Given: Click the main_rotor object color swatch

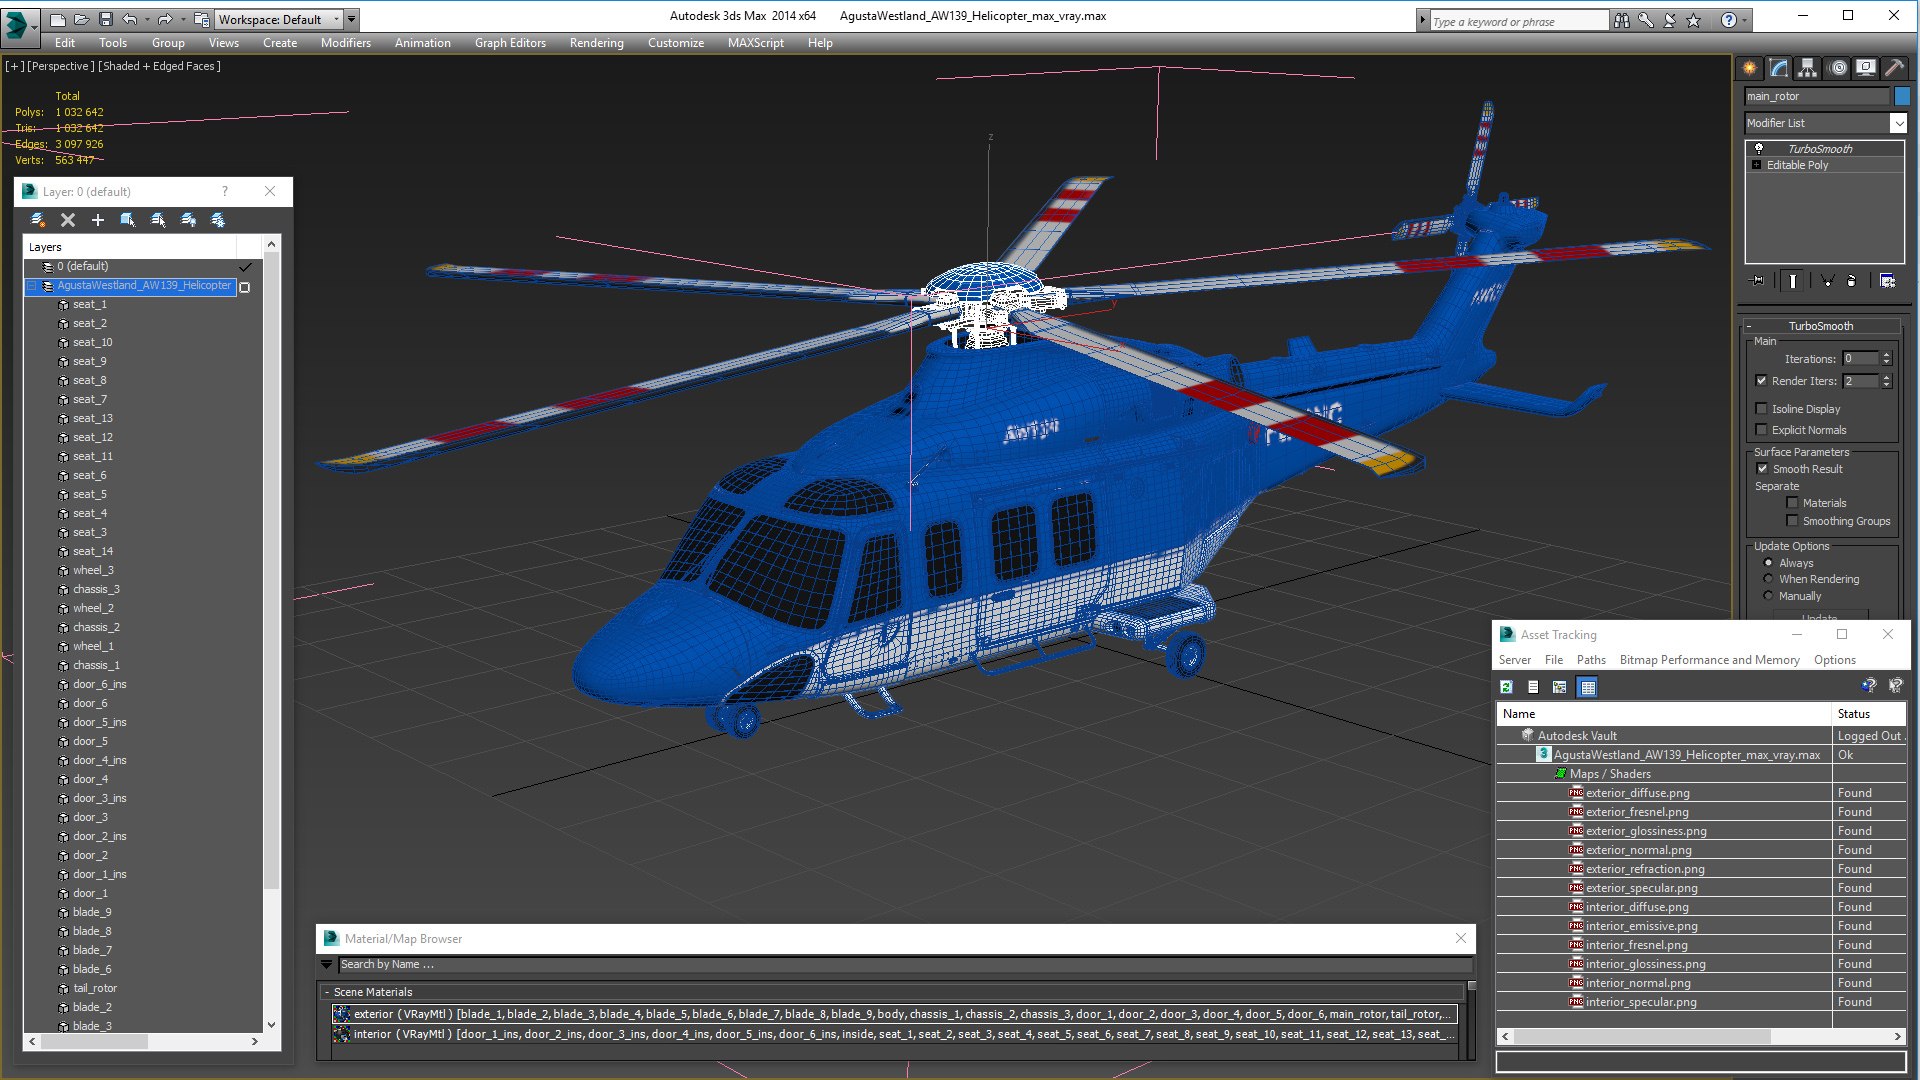Looking at the screenshot, I should [1902, 96].
